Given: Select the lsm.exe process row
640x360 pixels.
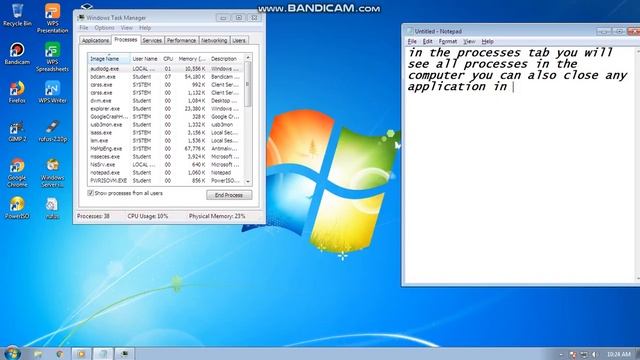Looking at the screenshot, I should click(x=166, y=140).
